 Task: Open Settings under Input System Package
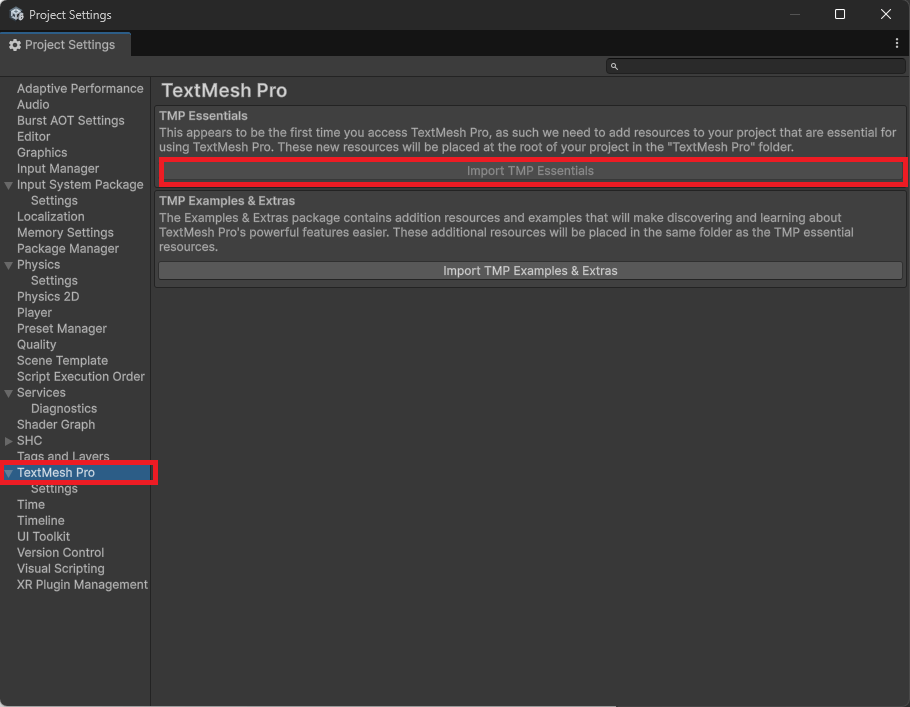pos(54,200)
